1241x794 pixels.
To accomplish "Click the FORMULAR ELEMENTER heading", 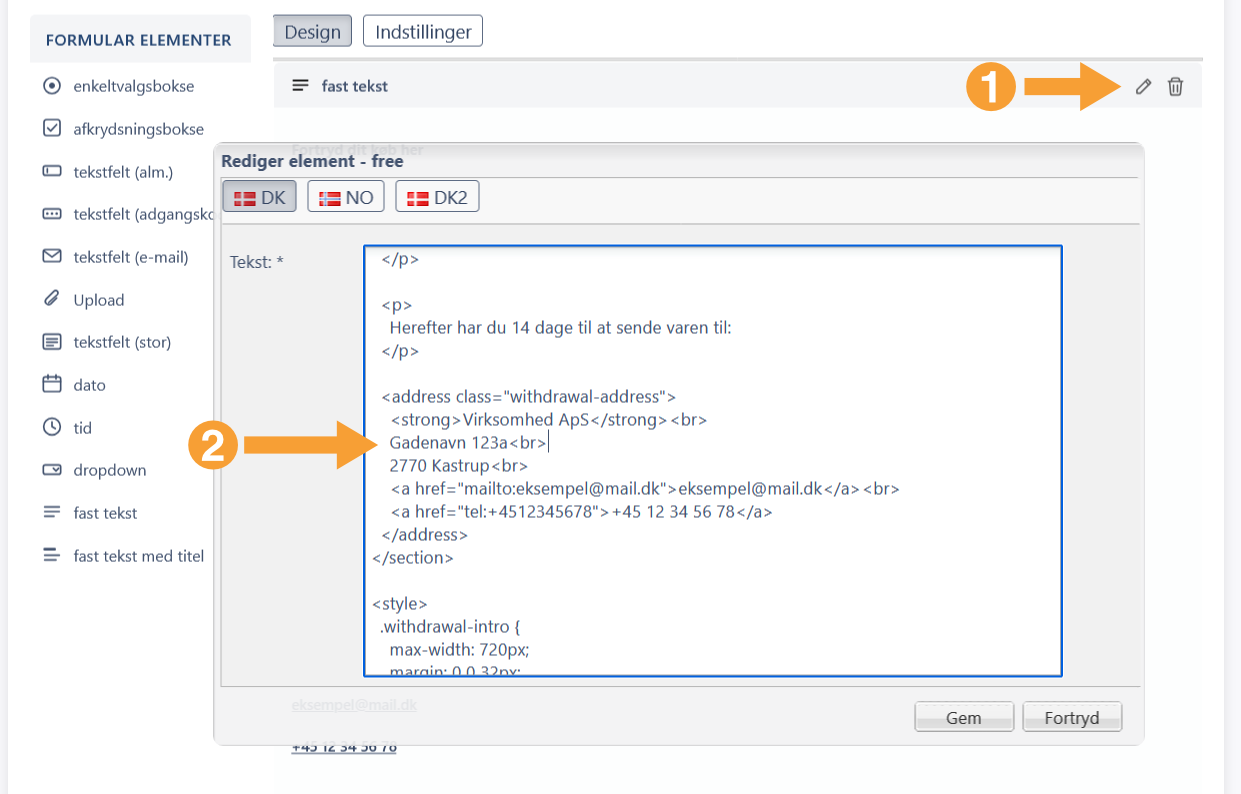I will coord(139,40).
